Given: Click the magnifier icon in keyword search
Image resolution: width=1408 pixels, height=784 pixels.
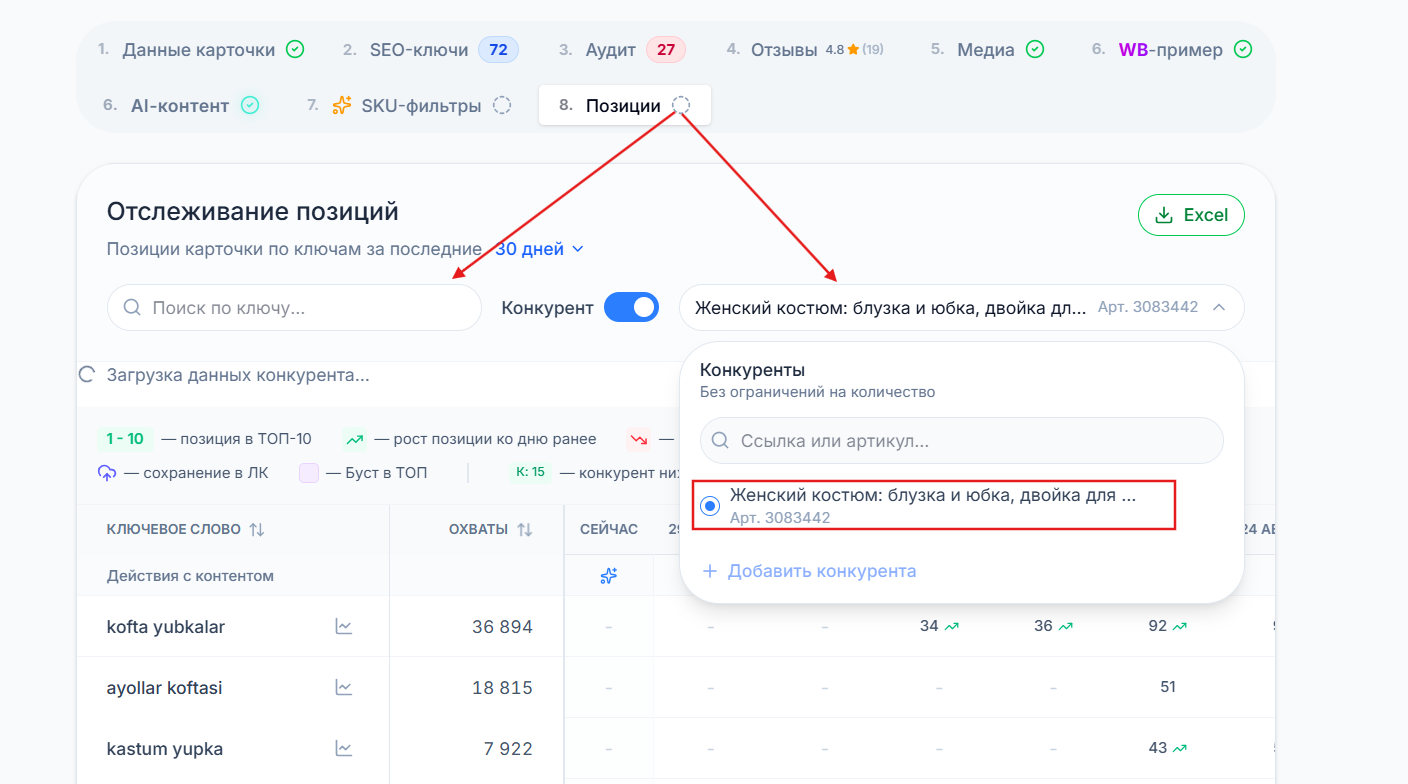Looking at the screenshot, I should tap(132, 308).
